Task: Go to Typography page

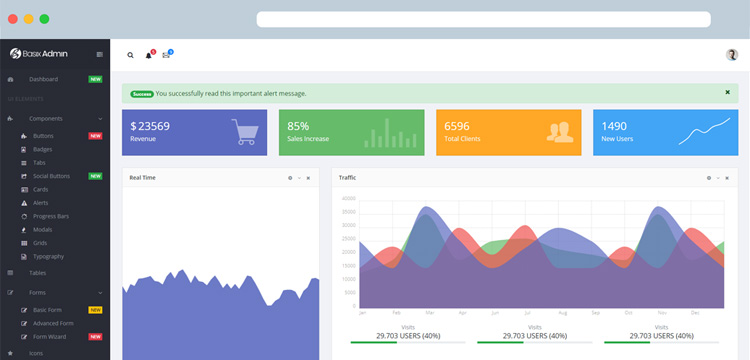Action: click(x=48, y=257)
